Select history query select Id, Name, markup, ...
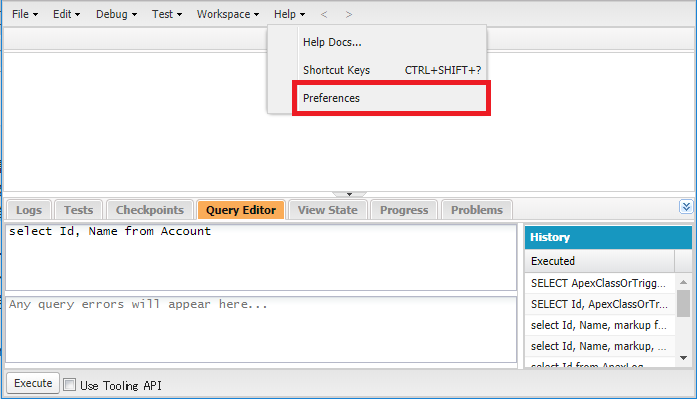The image size is (697, 399). 600,346
